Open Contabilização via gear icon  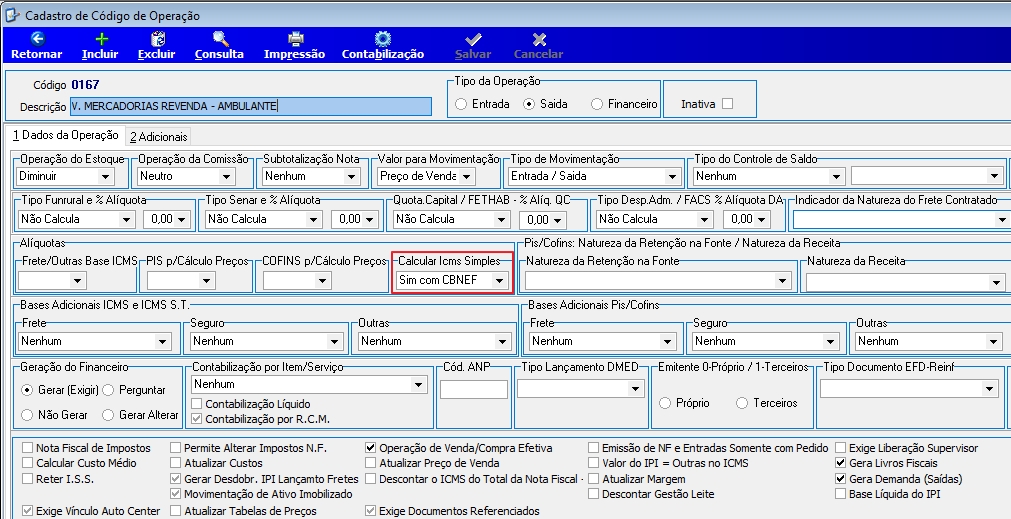[383, 39]
